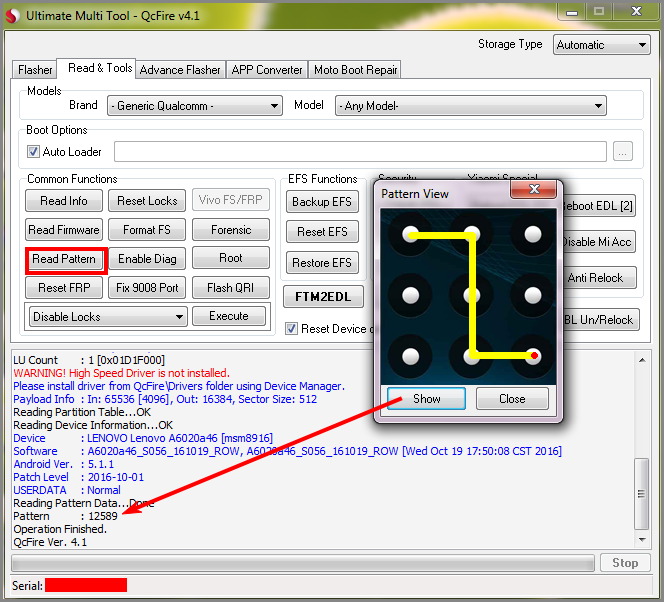Click the 'Operation Finished.' log line
This screenshot has height=602, width=664.
(x=60, y=529)
